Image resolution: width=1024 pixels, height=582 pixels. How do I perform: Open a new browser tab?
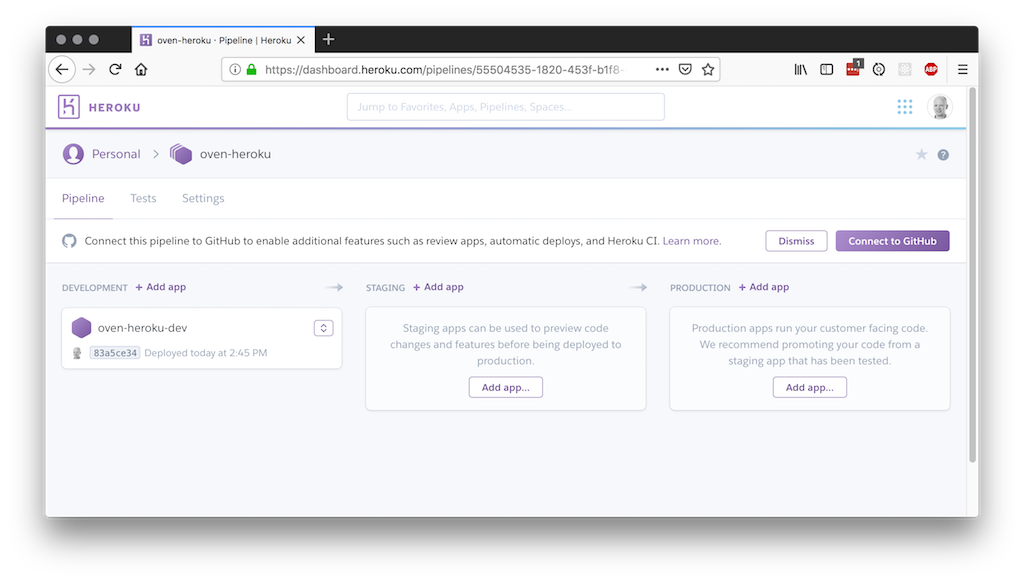tap(328, 40)
